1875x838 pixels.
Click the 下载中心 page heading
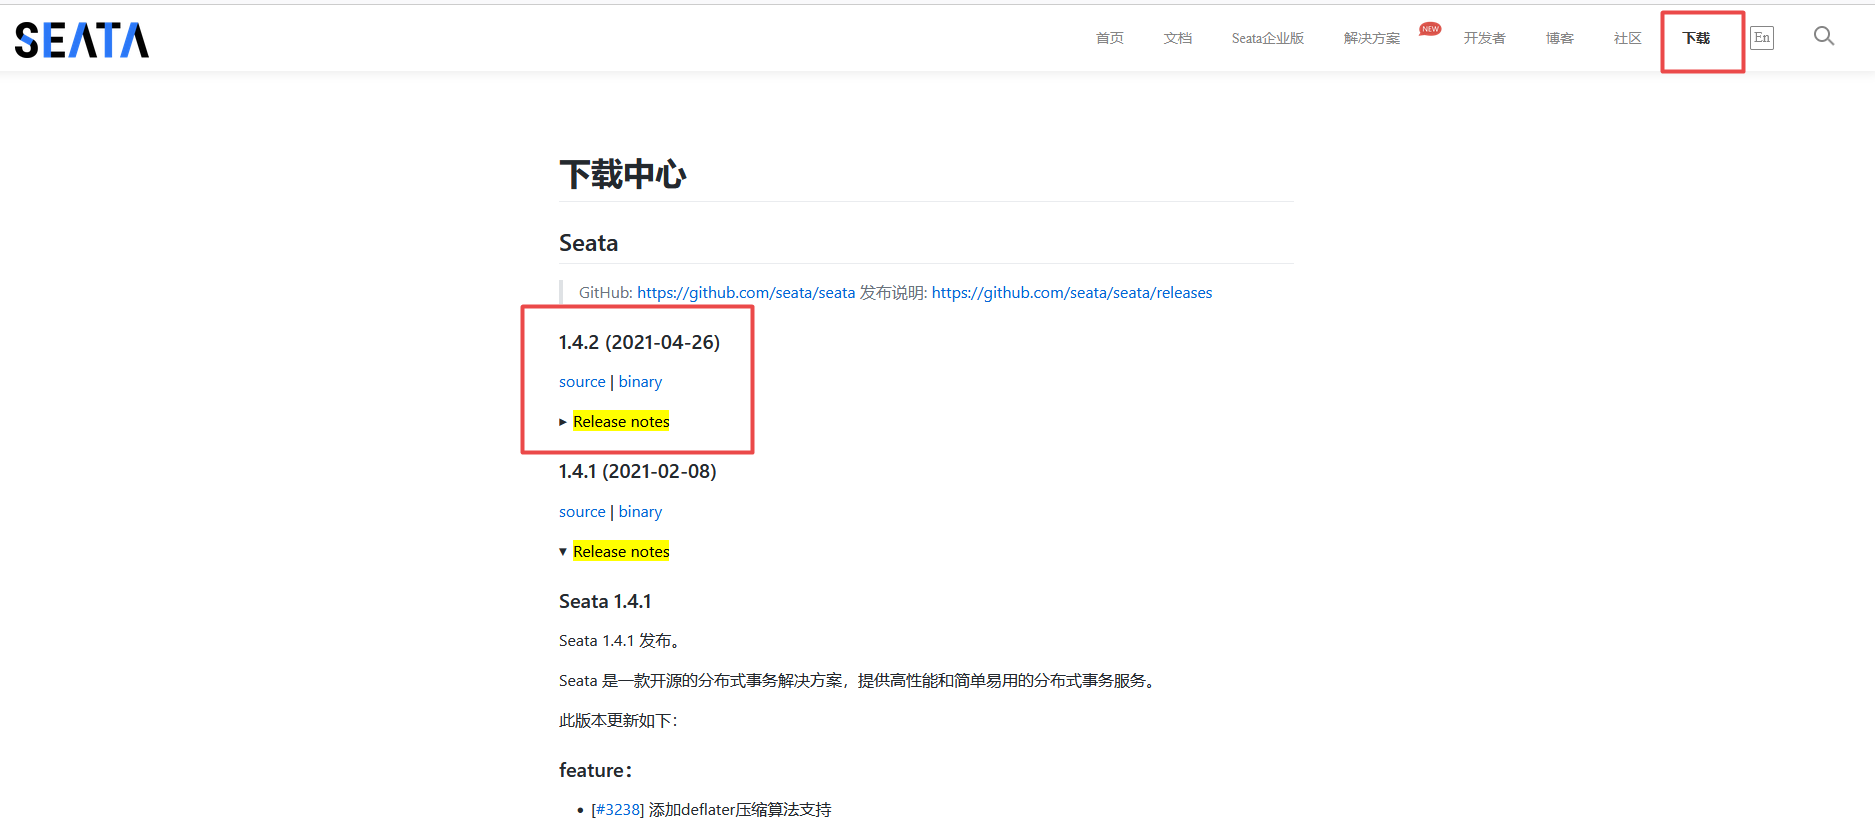(622, 174)
